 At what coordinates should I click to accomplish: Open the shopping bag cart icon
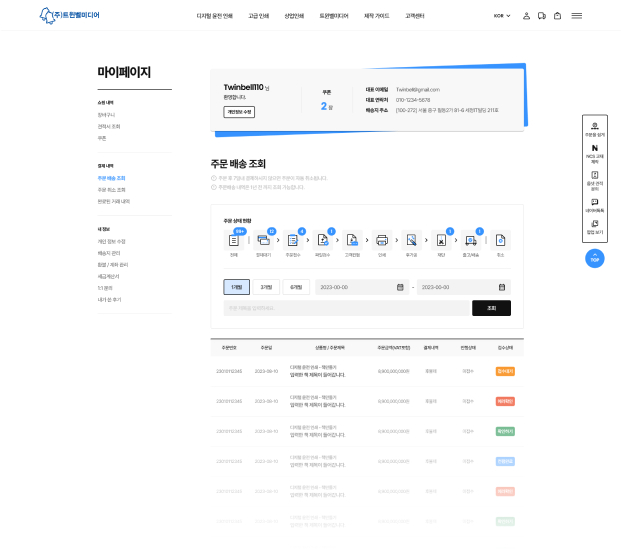click(557, 16)
